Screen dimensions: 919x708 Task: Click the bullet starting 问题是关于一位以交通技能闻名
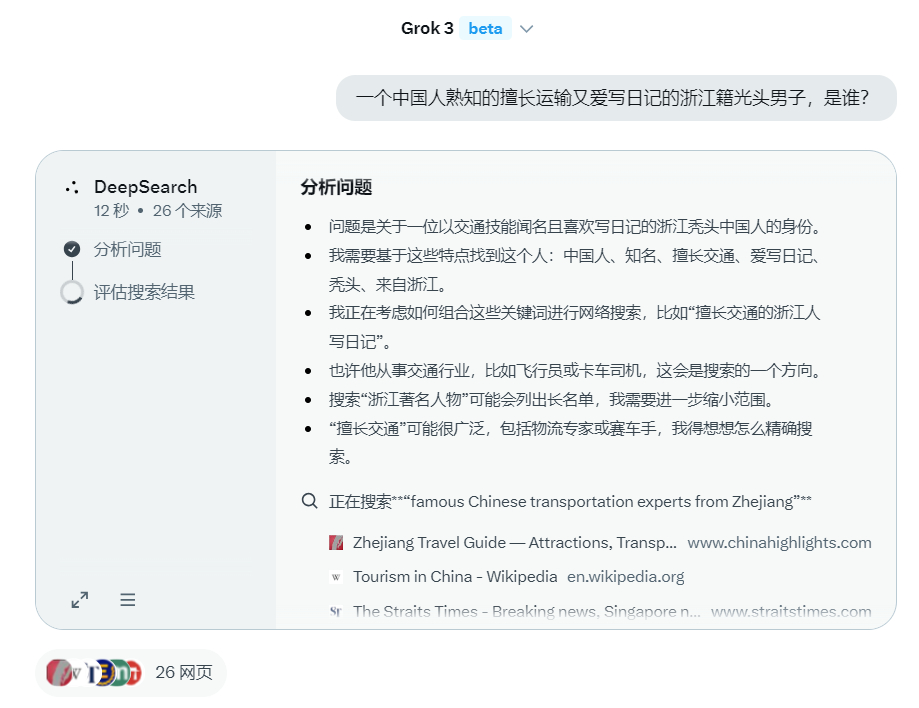point(574,226)
